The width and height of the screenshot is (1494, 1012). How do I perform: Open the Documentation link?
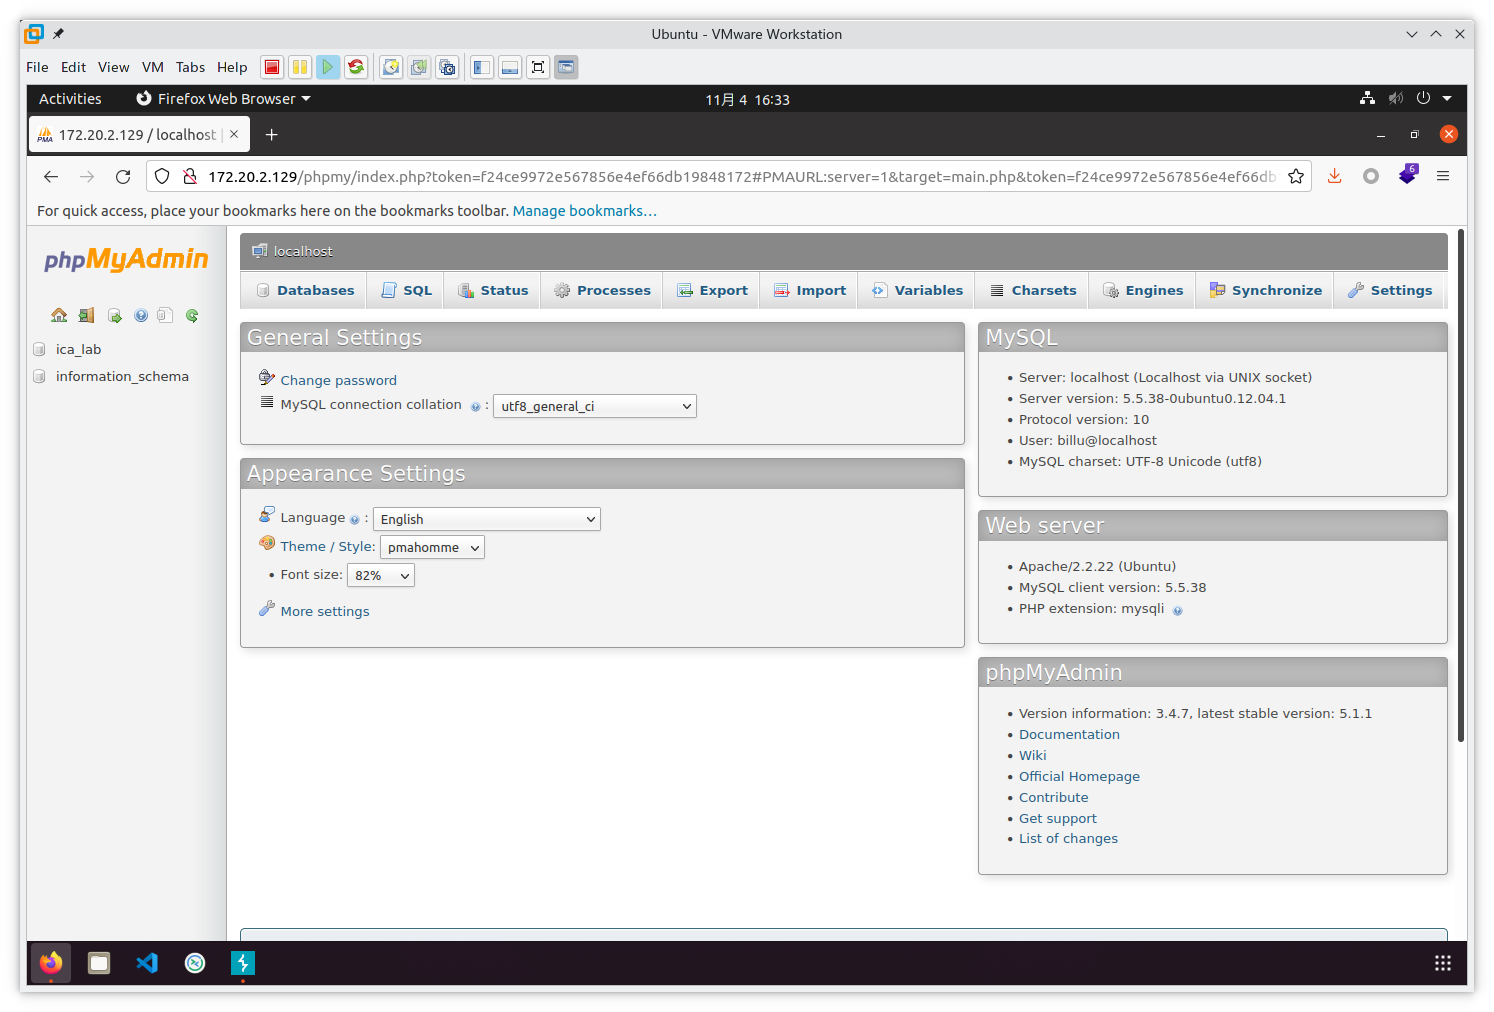tap(1069, 734)
